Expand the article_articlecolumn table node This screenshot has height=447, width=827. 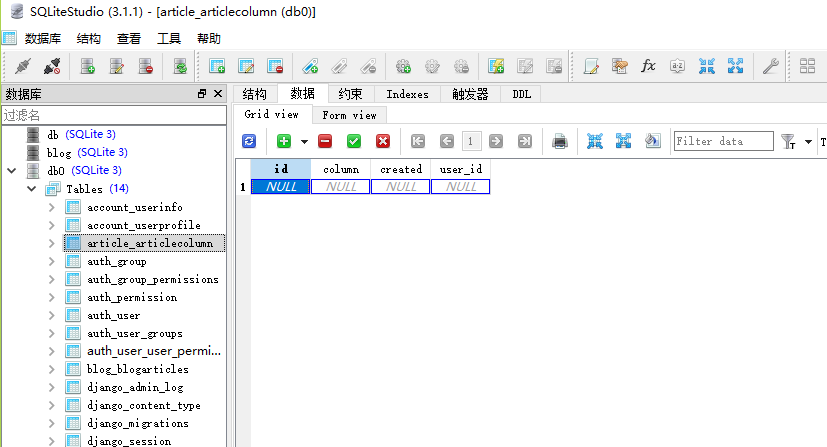pos(51,243)
